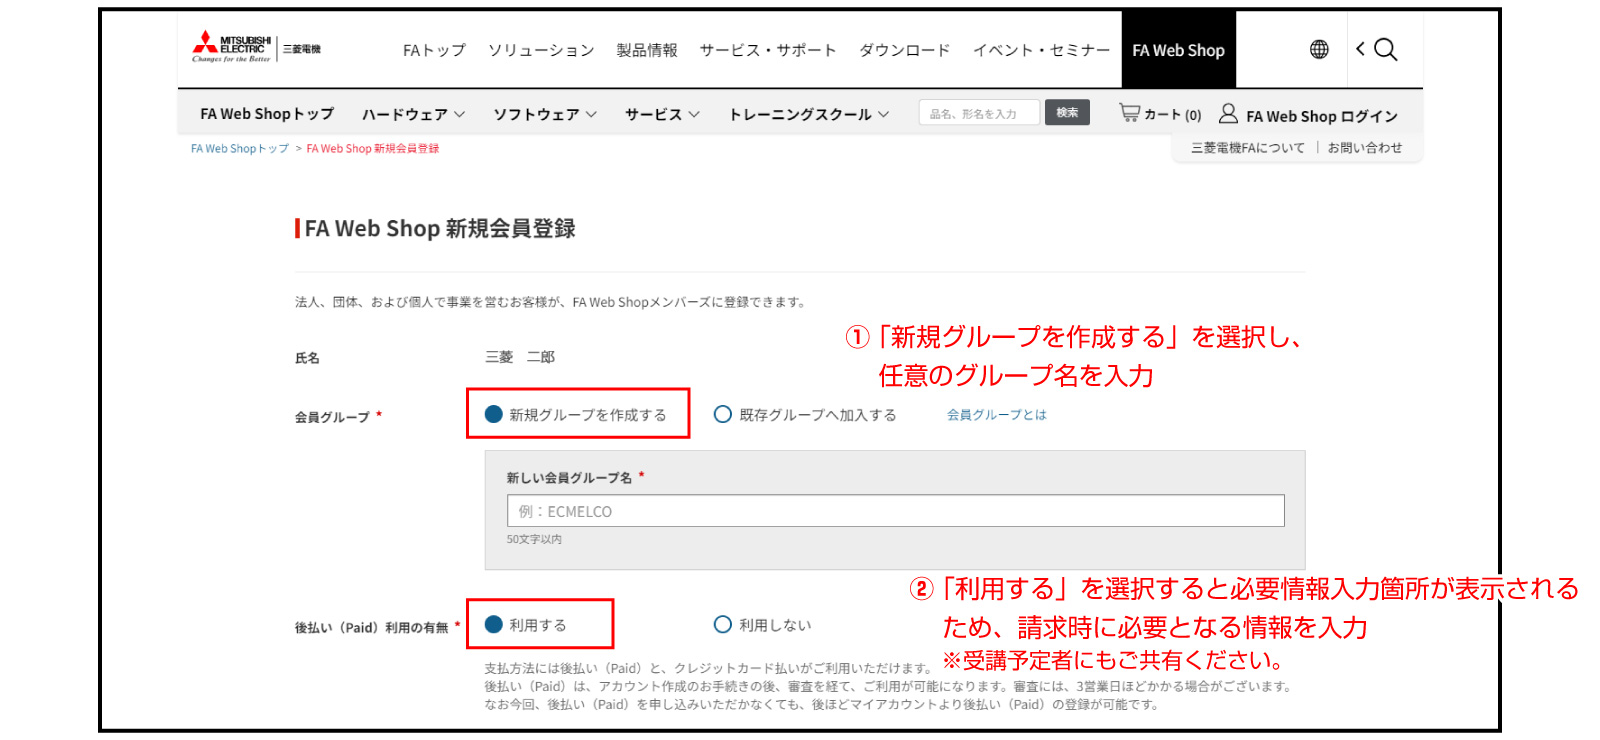The image size is (1600, 740).
Task: Go to 製品情報 menu item
Action: click(x=646, y=50)
